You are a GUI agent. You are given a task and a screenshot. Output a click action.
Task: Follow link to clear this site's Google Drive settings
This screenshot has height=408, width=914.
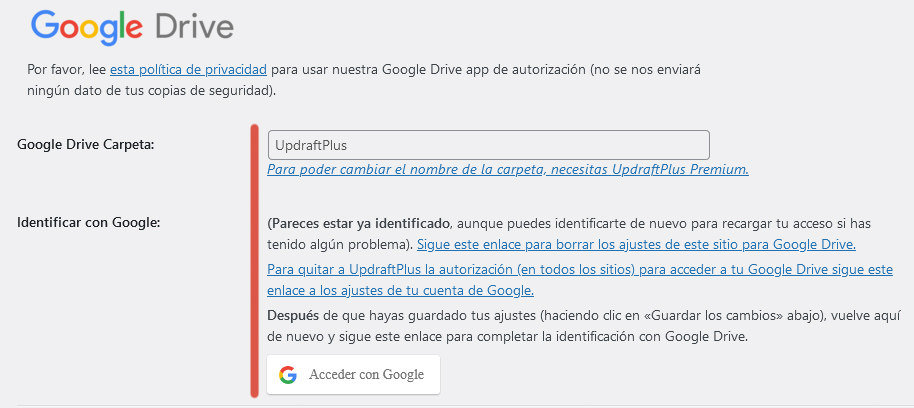637,245
